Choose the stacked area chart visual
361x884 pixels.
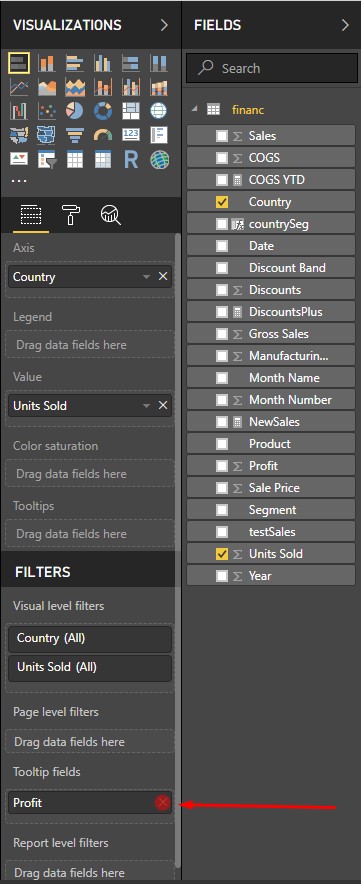[x=74, y=87]
